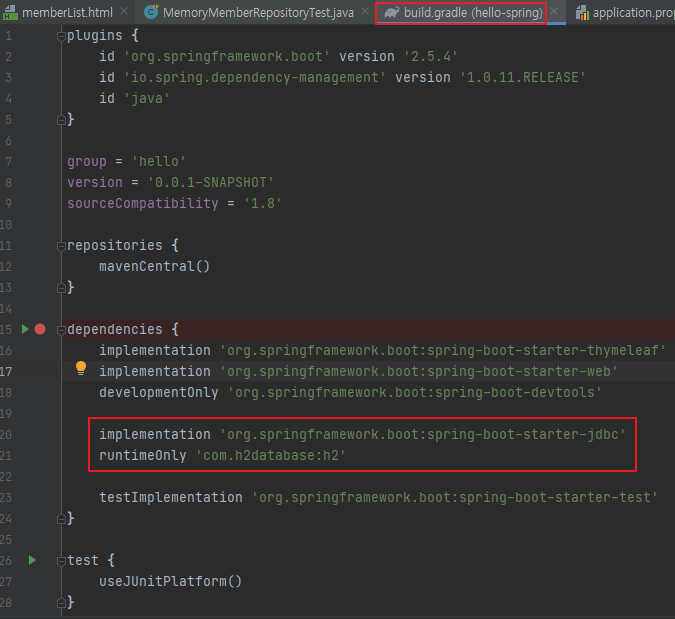Screen dimensions: 675x619
Task: Click the developmentOnly keyword
Action: [x=158, y=393]
